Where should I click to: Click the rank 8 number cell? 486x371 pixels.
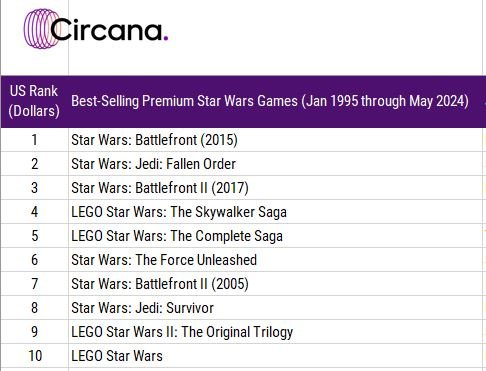click(34, 308)
